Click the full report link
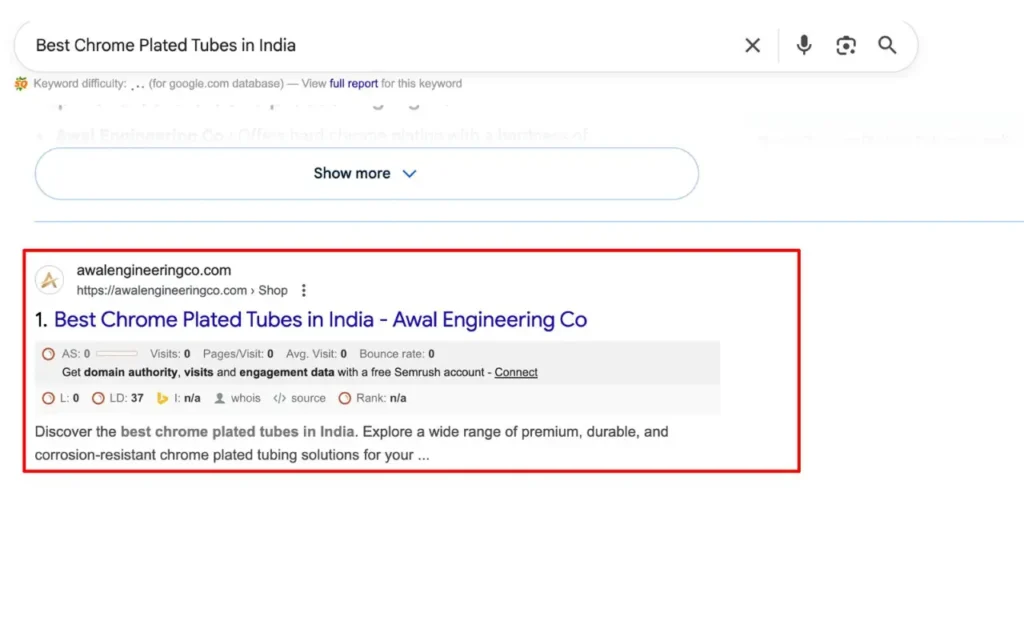The height and width of the screenshot is (637, 1024). coord(354,84)
